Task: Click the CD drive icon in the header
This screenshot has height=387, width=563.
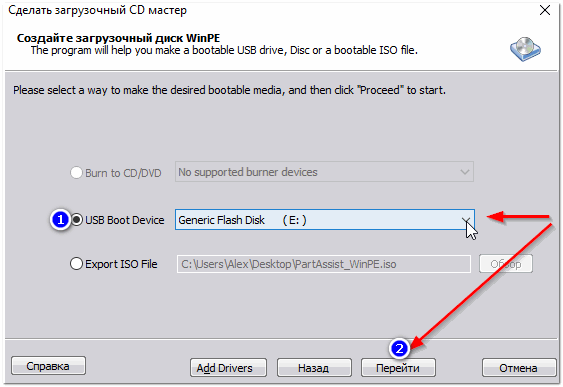Action: [525, 49]
